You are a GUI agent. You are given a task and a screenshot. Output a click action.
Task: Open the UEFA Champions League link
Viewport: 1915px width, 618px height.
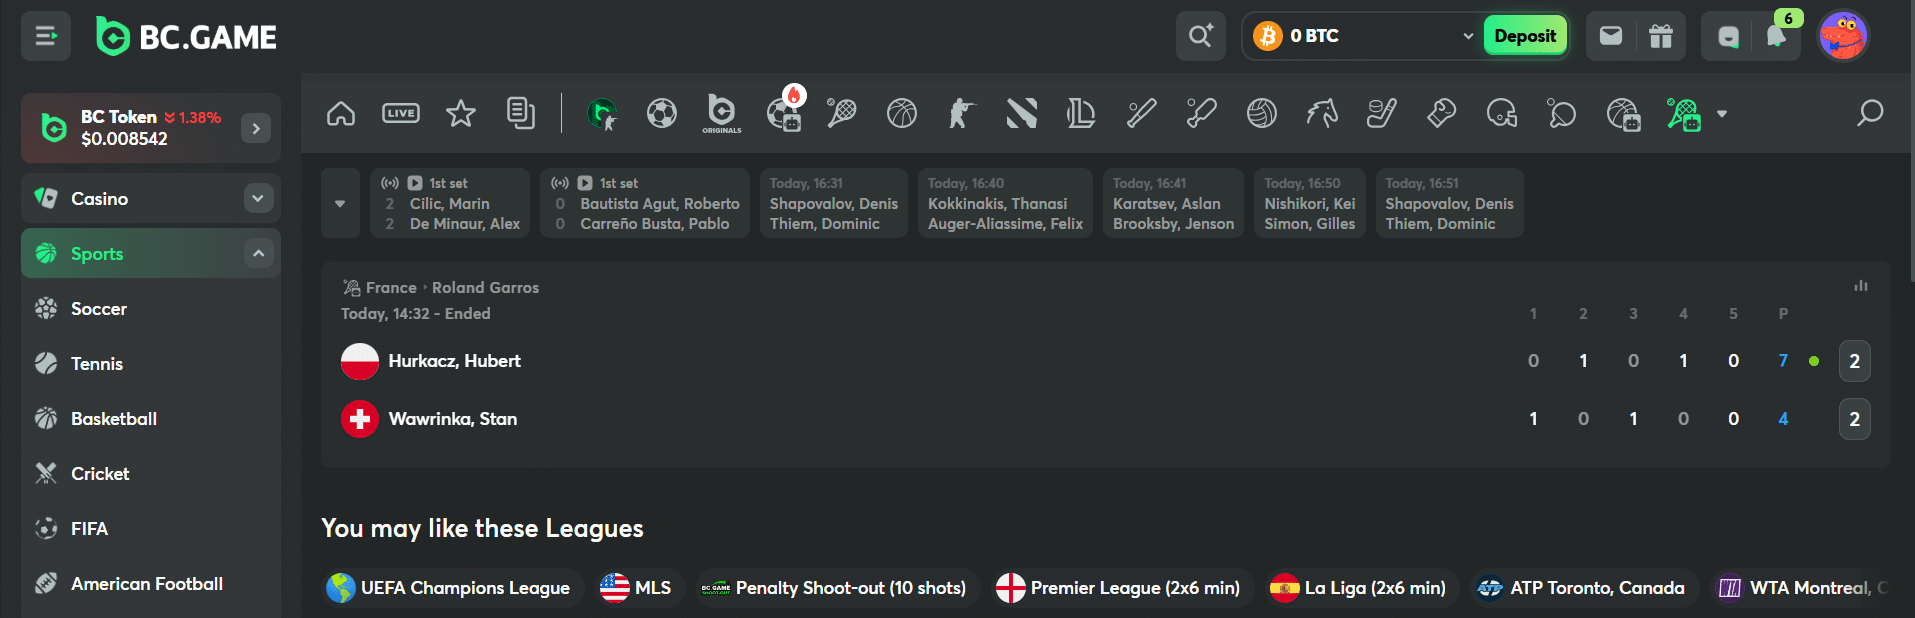point(448,588)
